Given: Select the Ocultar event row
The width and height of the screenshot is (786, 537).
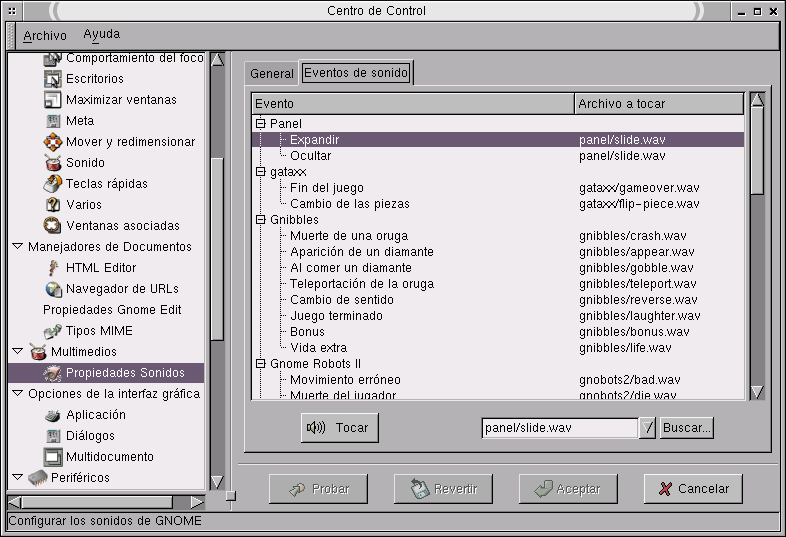Looking at the screenshot, I should 498,155.
